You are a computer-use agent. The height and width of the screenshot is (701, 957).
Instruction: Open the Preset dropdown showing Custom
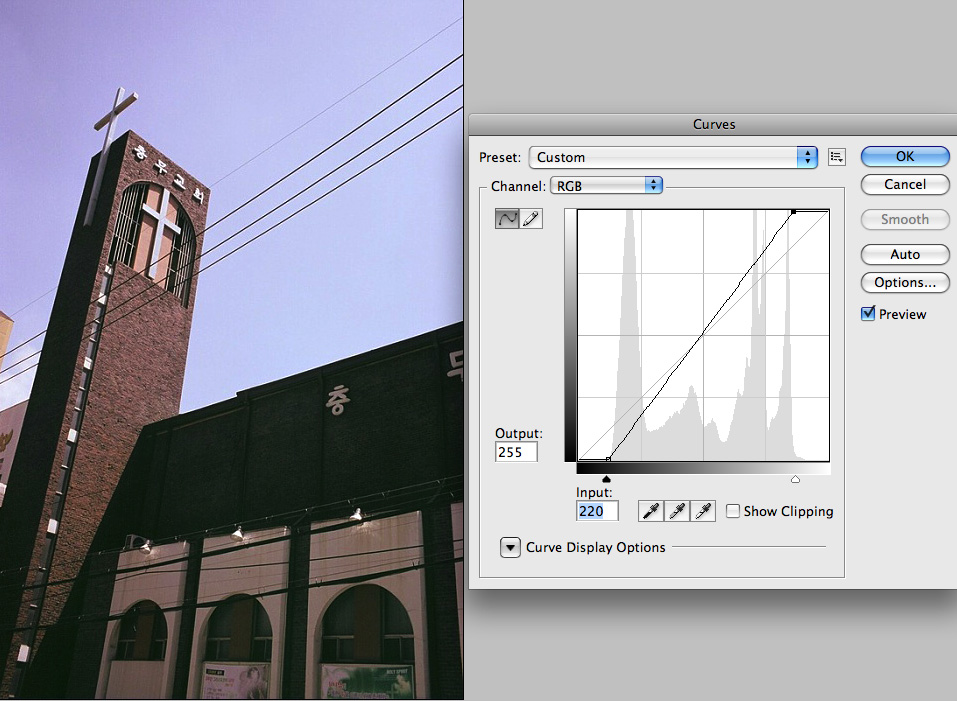pyautogui.click(x=673, y=157)
